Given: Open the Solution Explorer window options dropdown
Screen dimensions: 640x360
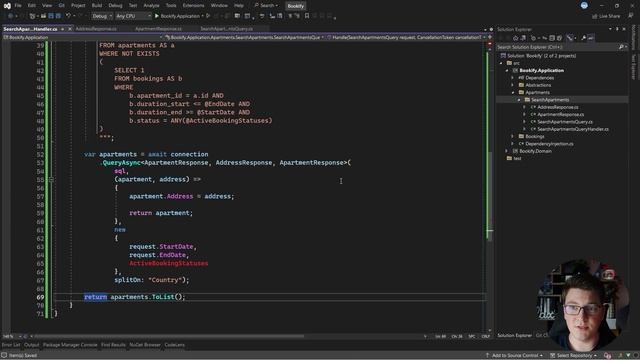Looking at the screenshot, I should [610, 29].
